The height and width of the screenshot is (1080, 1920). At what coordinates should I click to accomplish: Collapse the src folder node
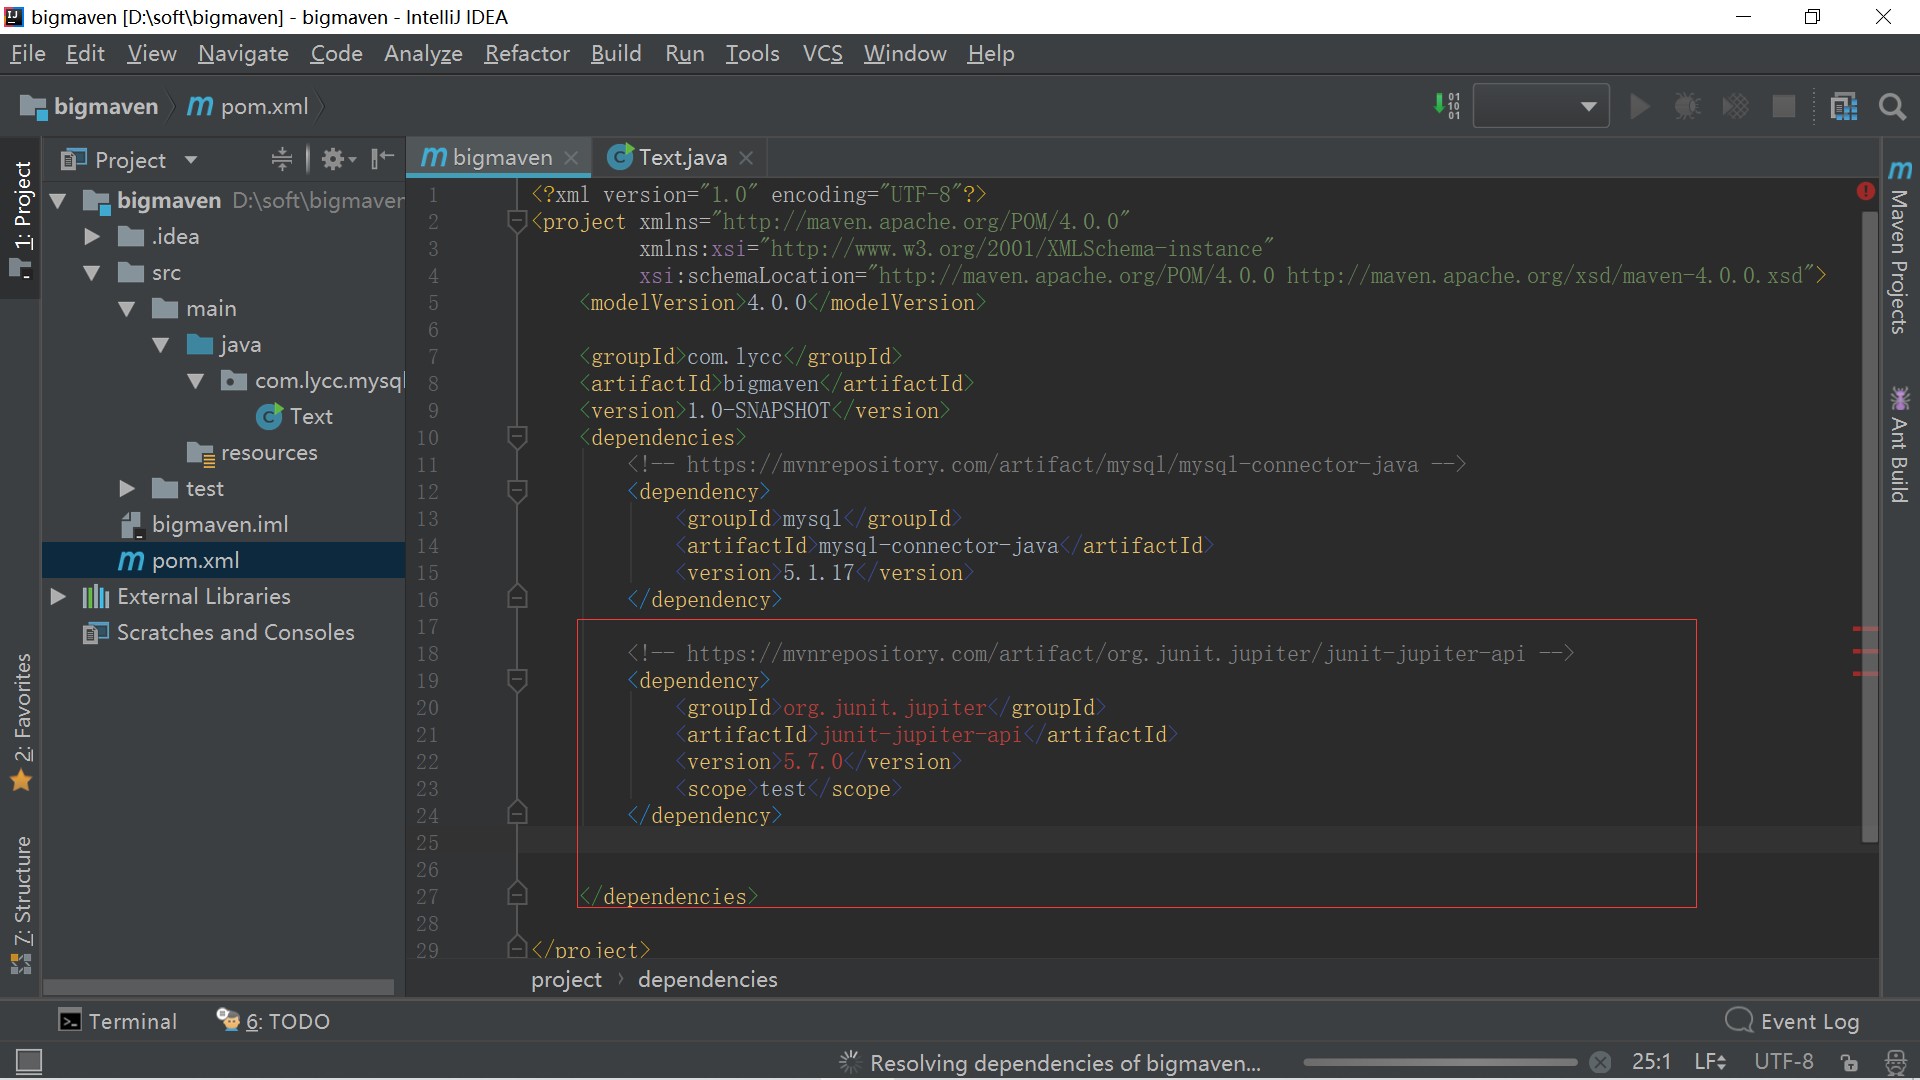click(92, 273)
